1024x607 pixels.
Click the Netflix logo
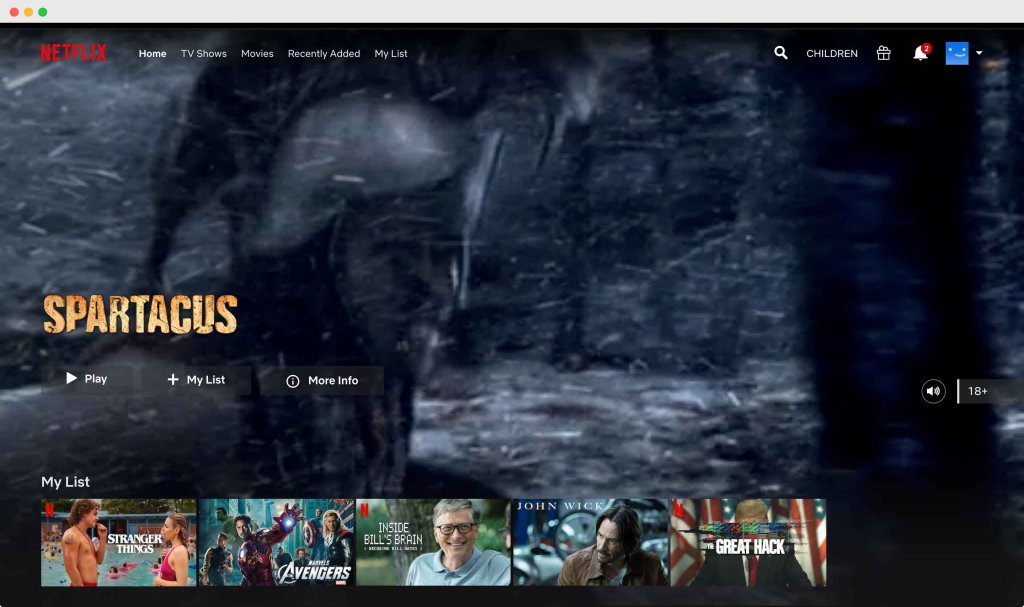73,53
